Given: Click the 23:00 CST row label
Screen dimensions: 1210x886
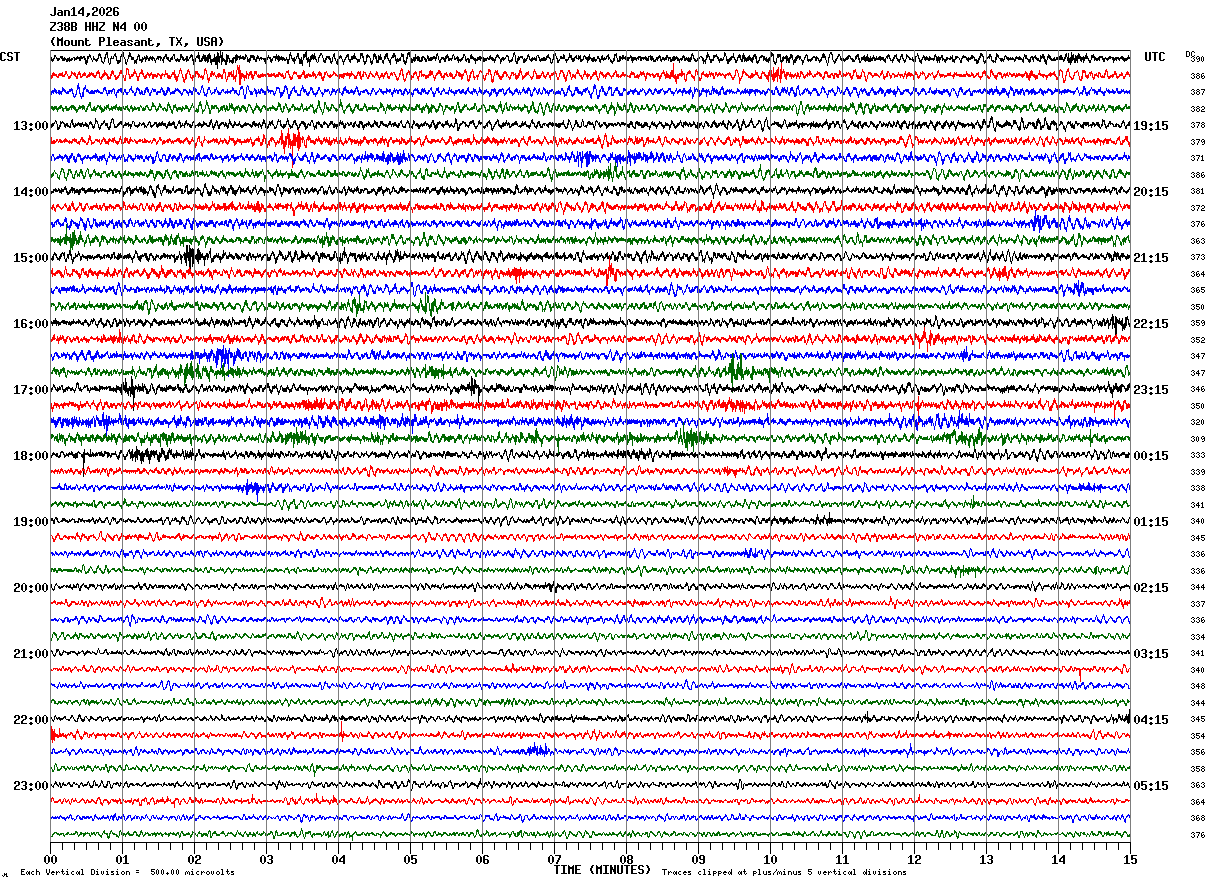Looking at the screenshot, I should [x=30, y=786].
